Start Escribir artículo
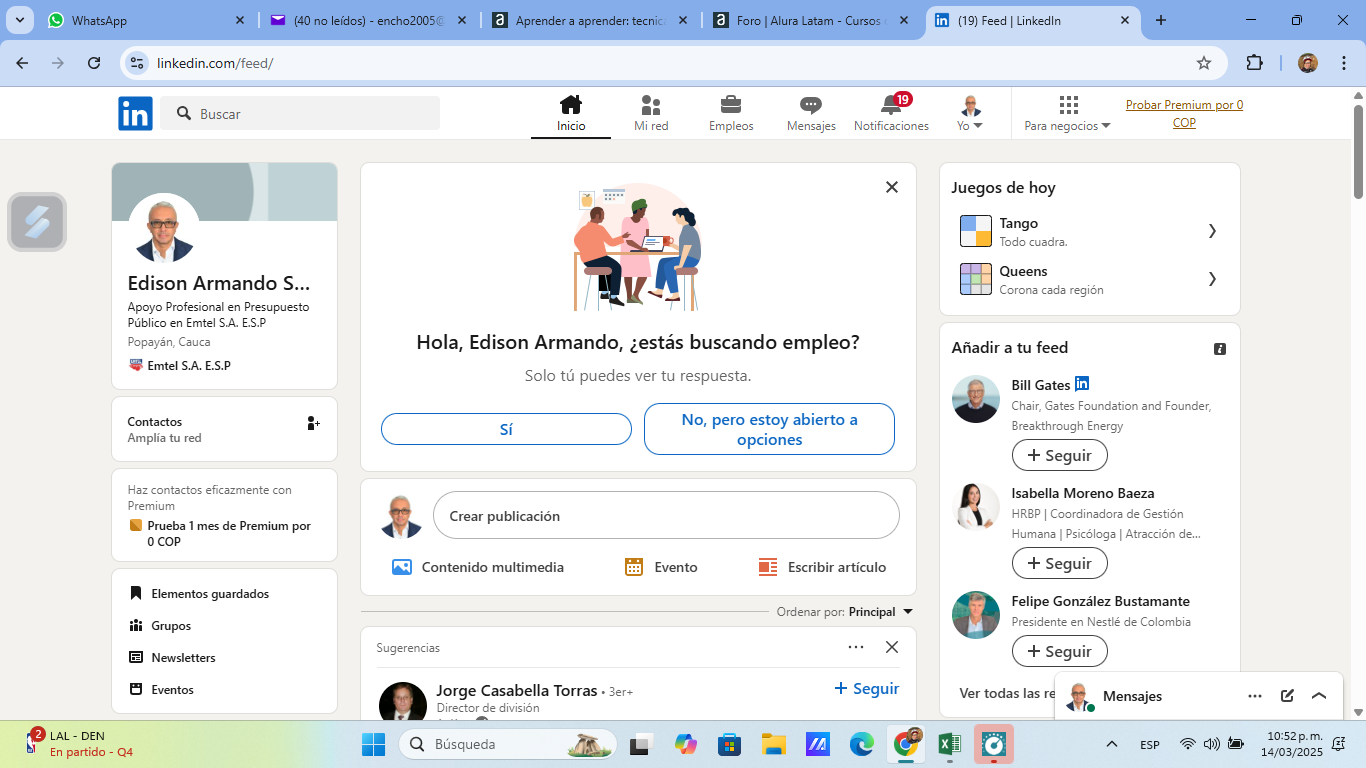 pos(822,567)
